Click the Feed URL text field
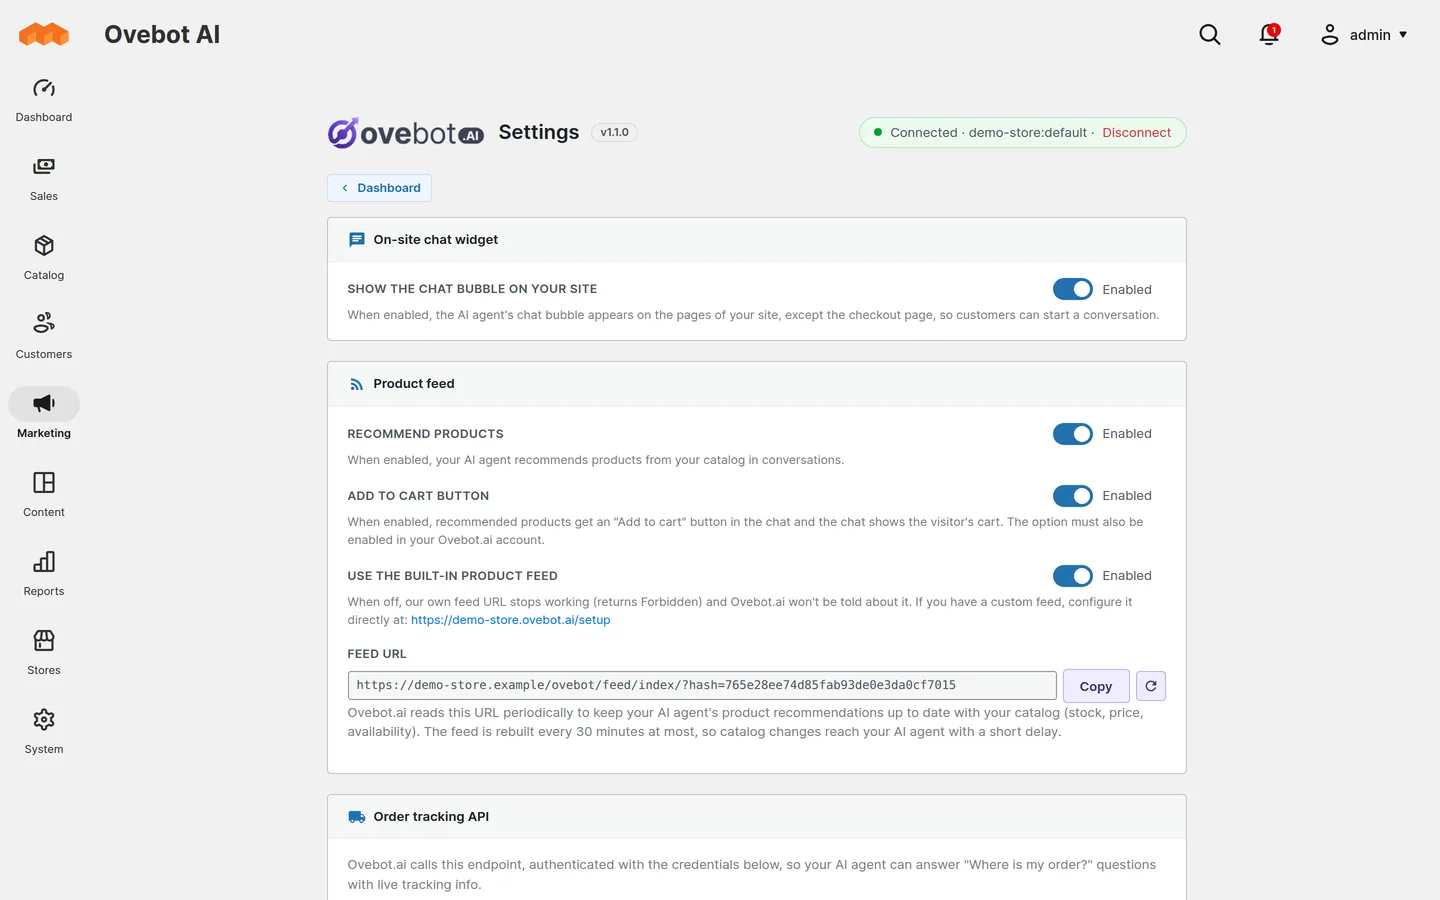The image size is (1440, 900). point(702,686)
